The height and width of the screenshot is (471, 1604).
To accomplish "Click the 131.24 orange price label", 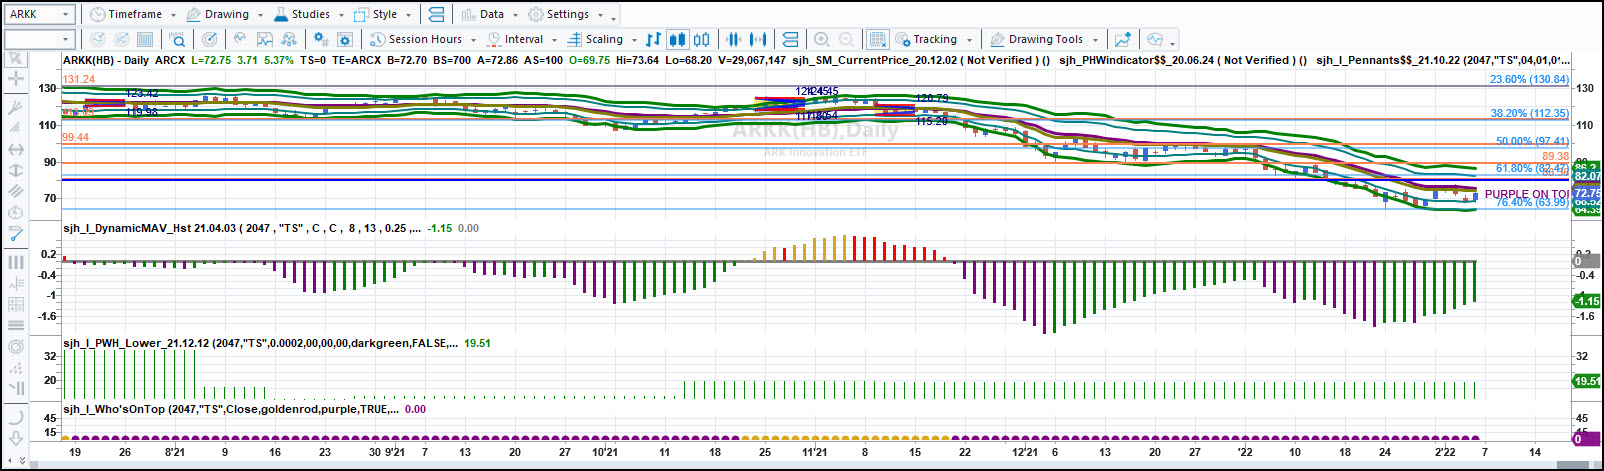I will click(x=79, y=79).
